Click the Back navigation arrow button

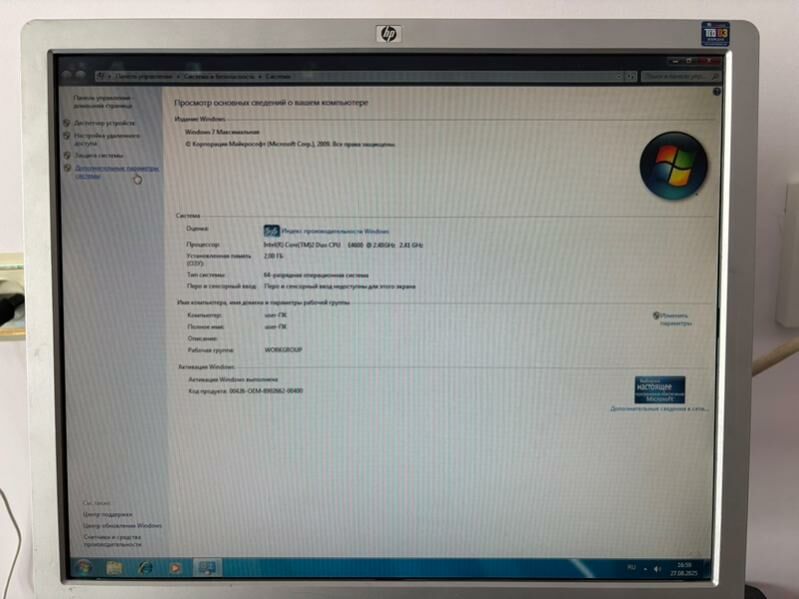[68, 76]
